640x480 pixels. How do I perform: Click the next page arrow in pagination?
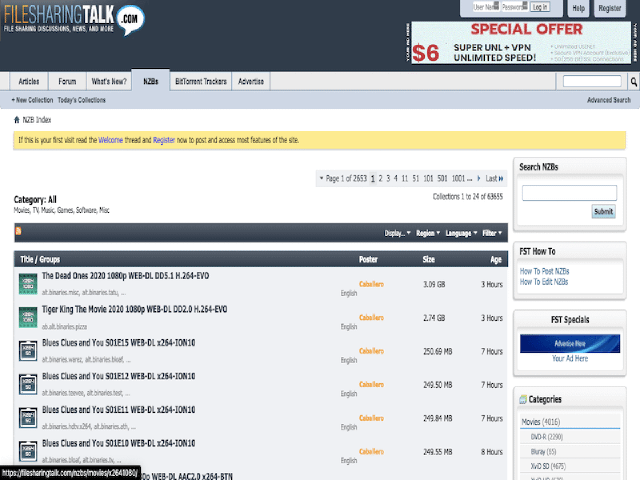[x=479, y=178]
